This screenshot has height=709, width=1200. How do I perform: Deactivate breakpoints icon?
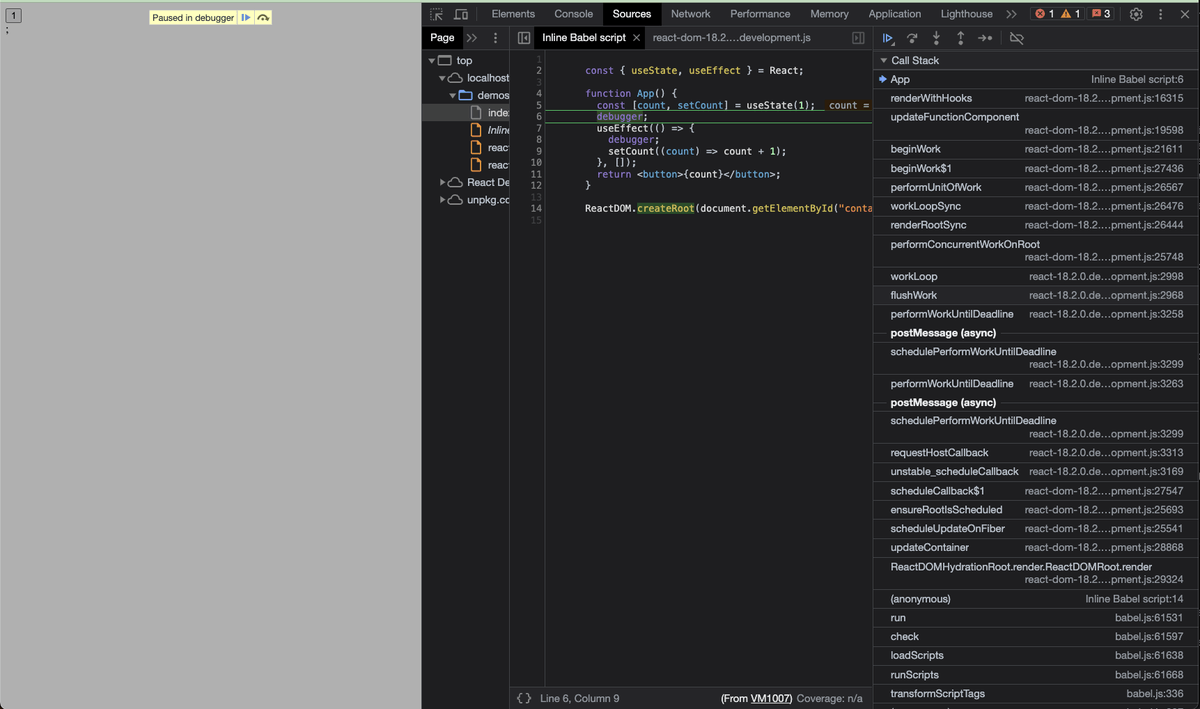point(1017,38)
